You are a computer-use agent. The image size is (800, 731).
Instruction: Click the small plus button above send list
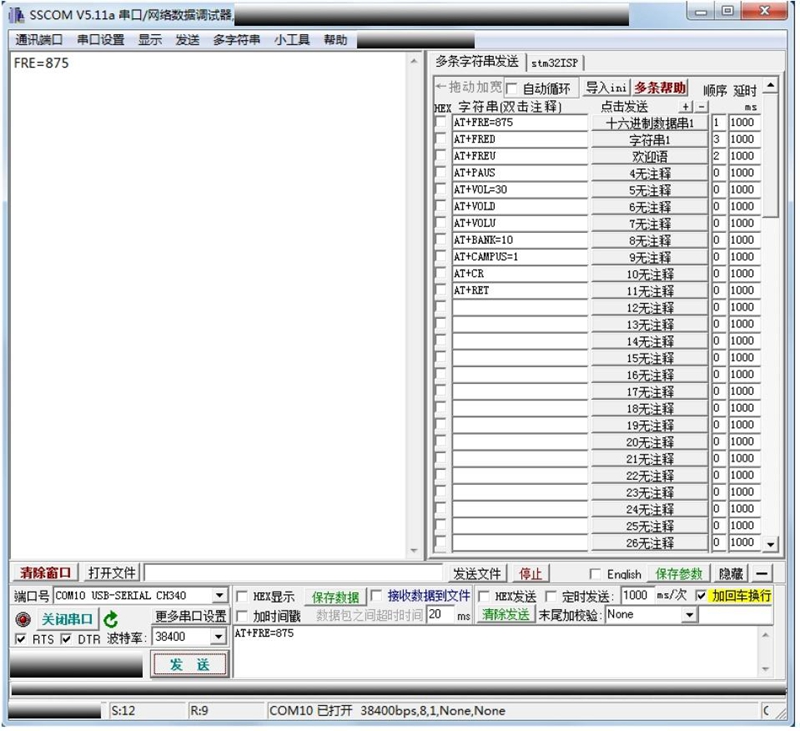(686, 107)
